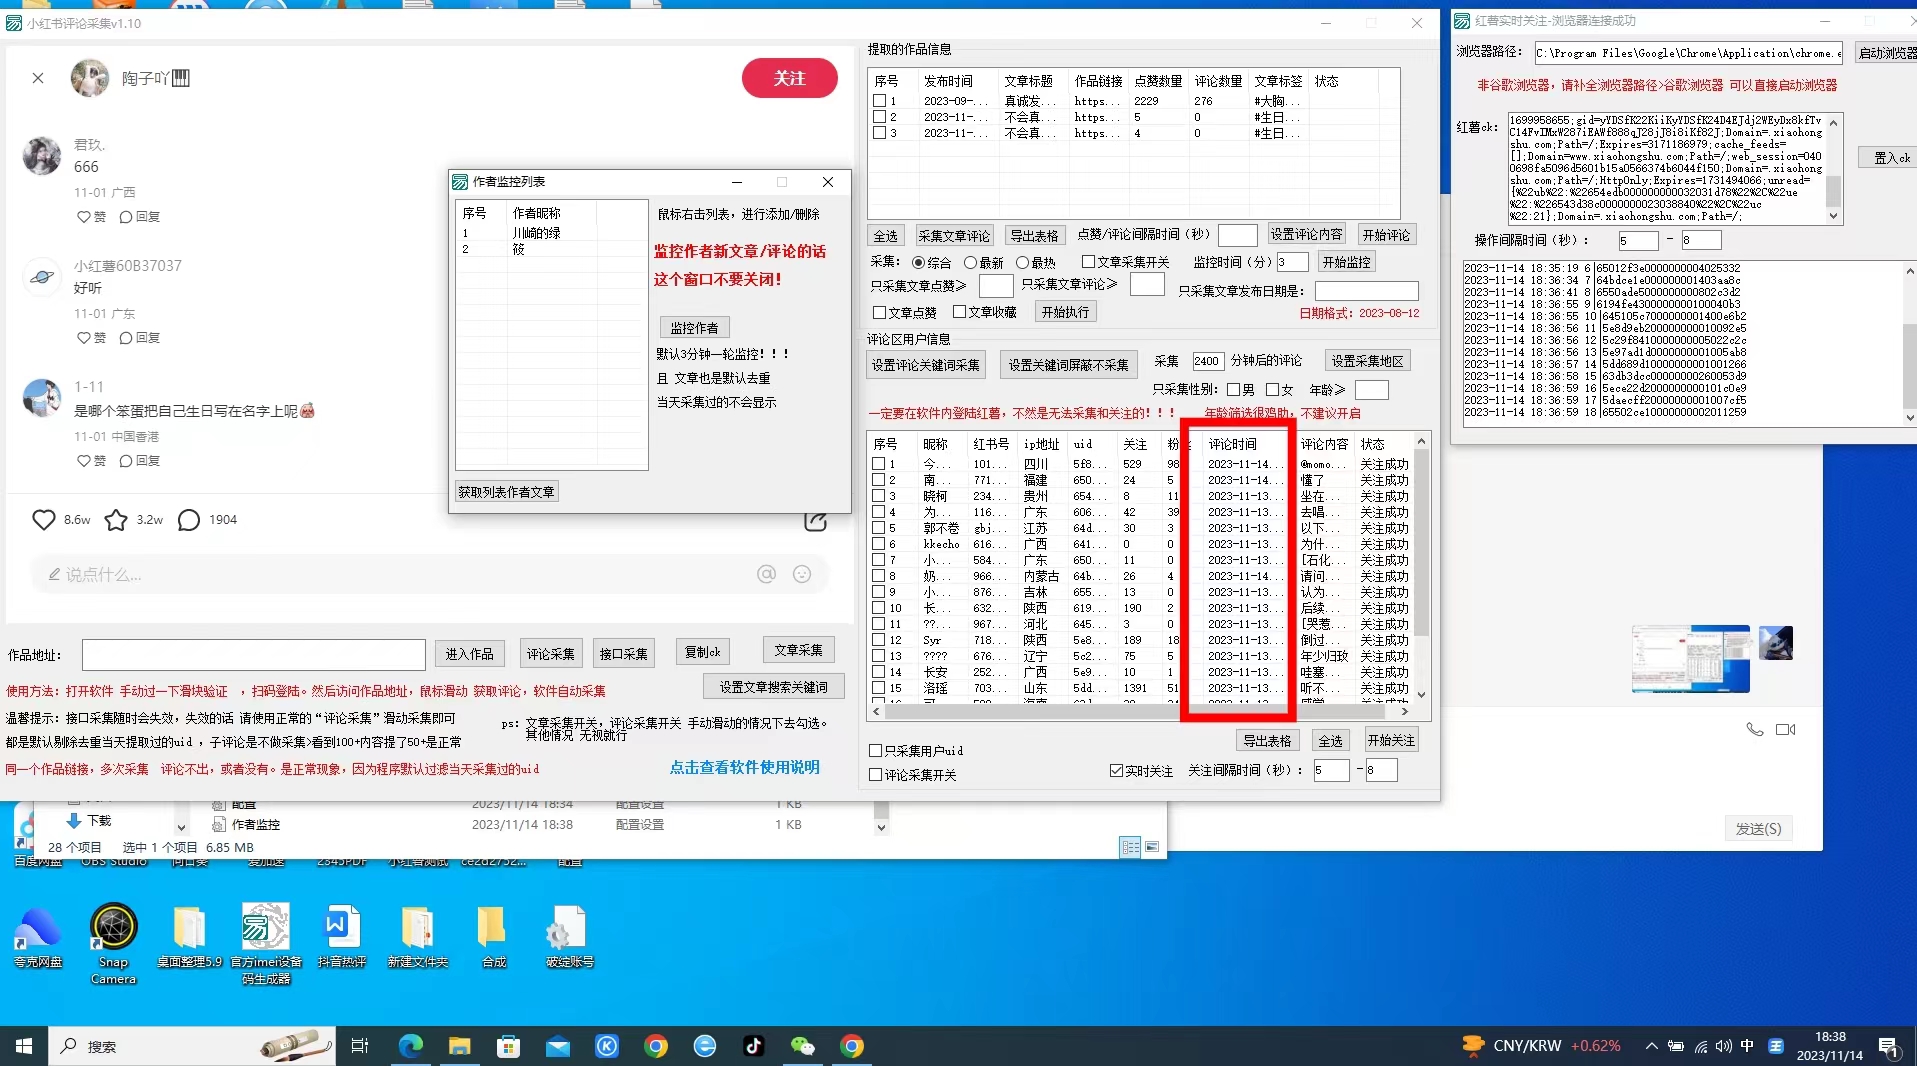1917x1066 pixels.
Task: Click the share icon beside the post stats
Action: pos(815,521)
